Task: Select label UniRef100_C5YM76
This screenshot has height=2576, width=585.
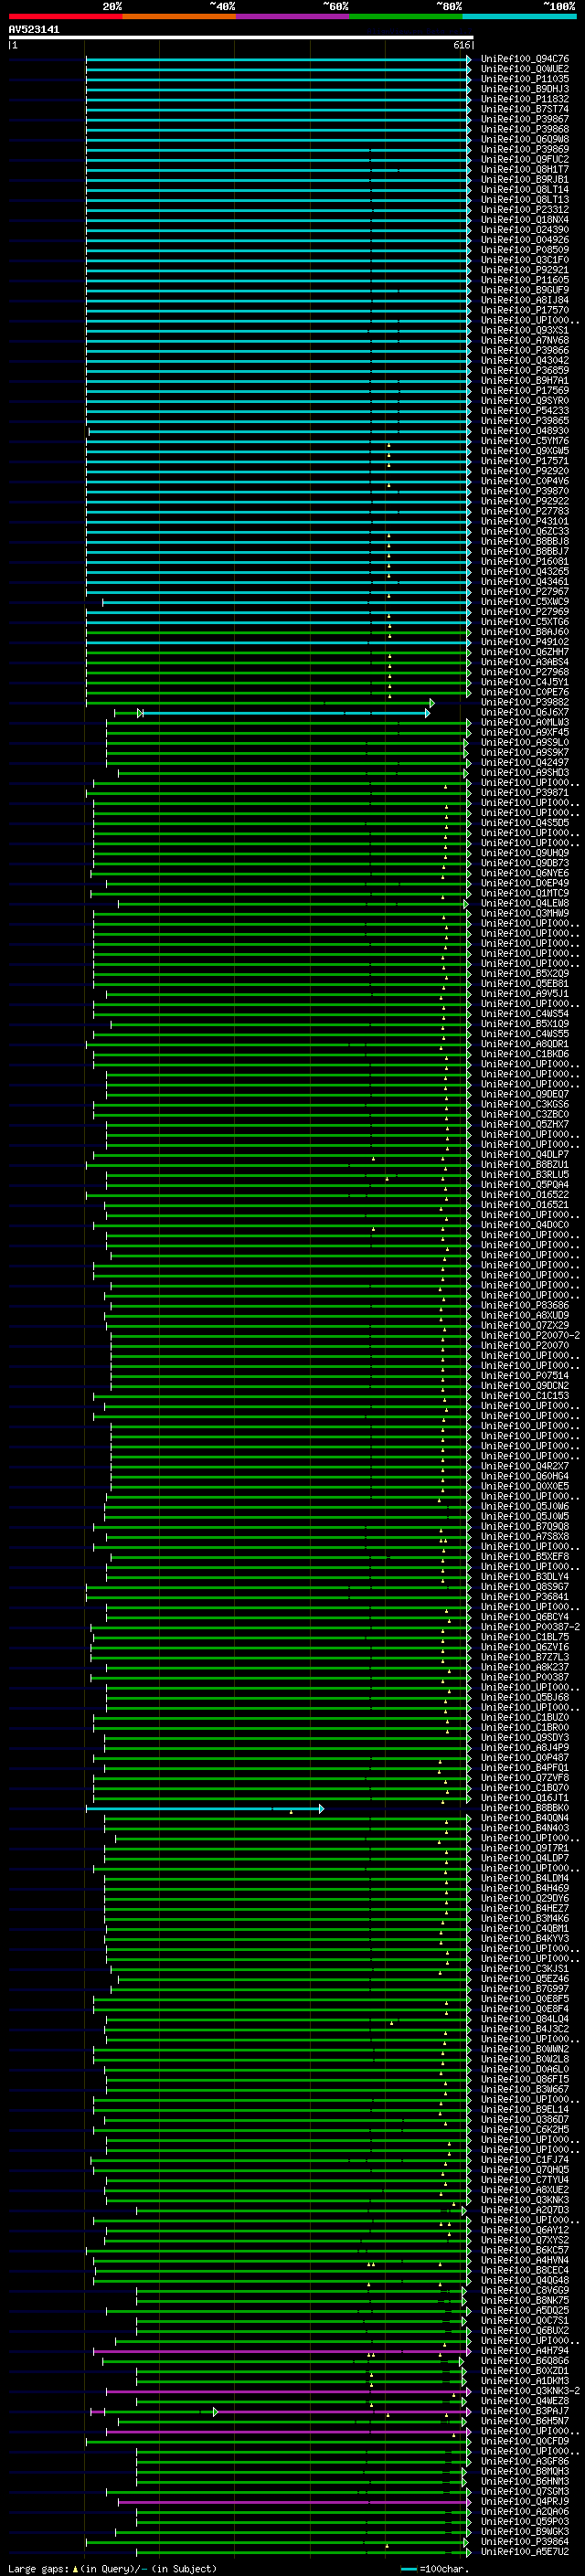Action: tap(525, 442)
